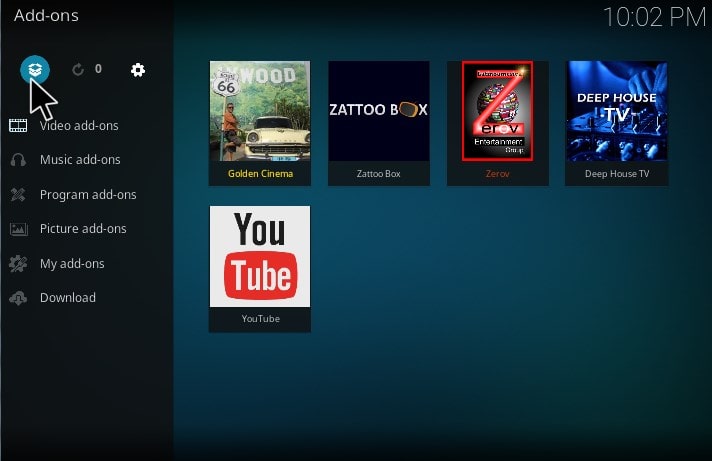Screen dimensions: 712x461
Task: Open the Download section
Action: tap(68, 297)
